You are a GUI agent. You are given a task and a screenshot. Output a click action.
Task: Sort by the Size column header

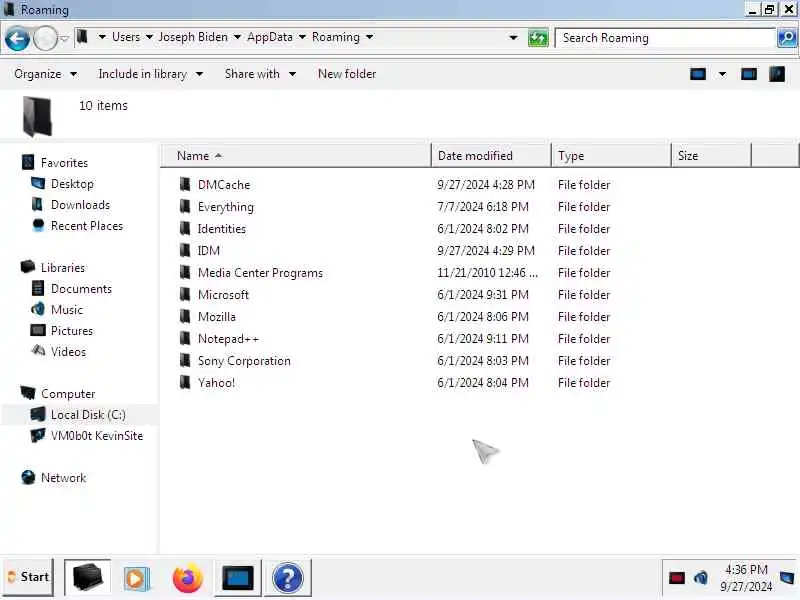pyautogui.click(x=711, y=156)
